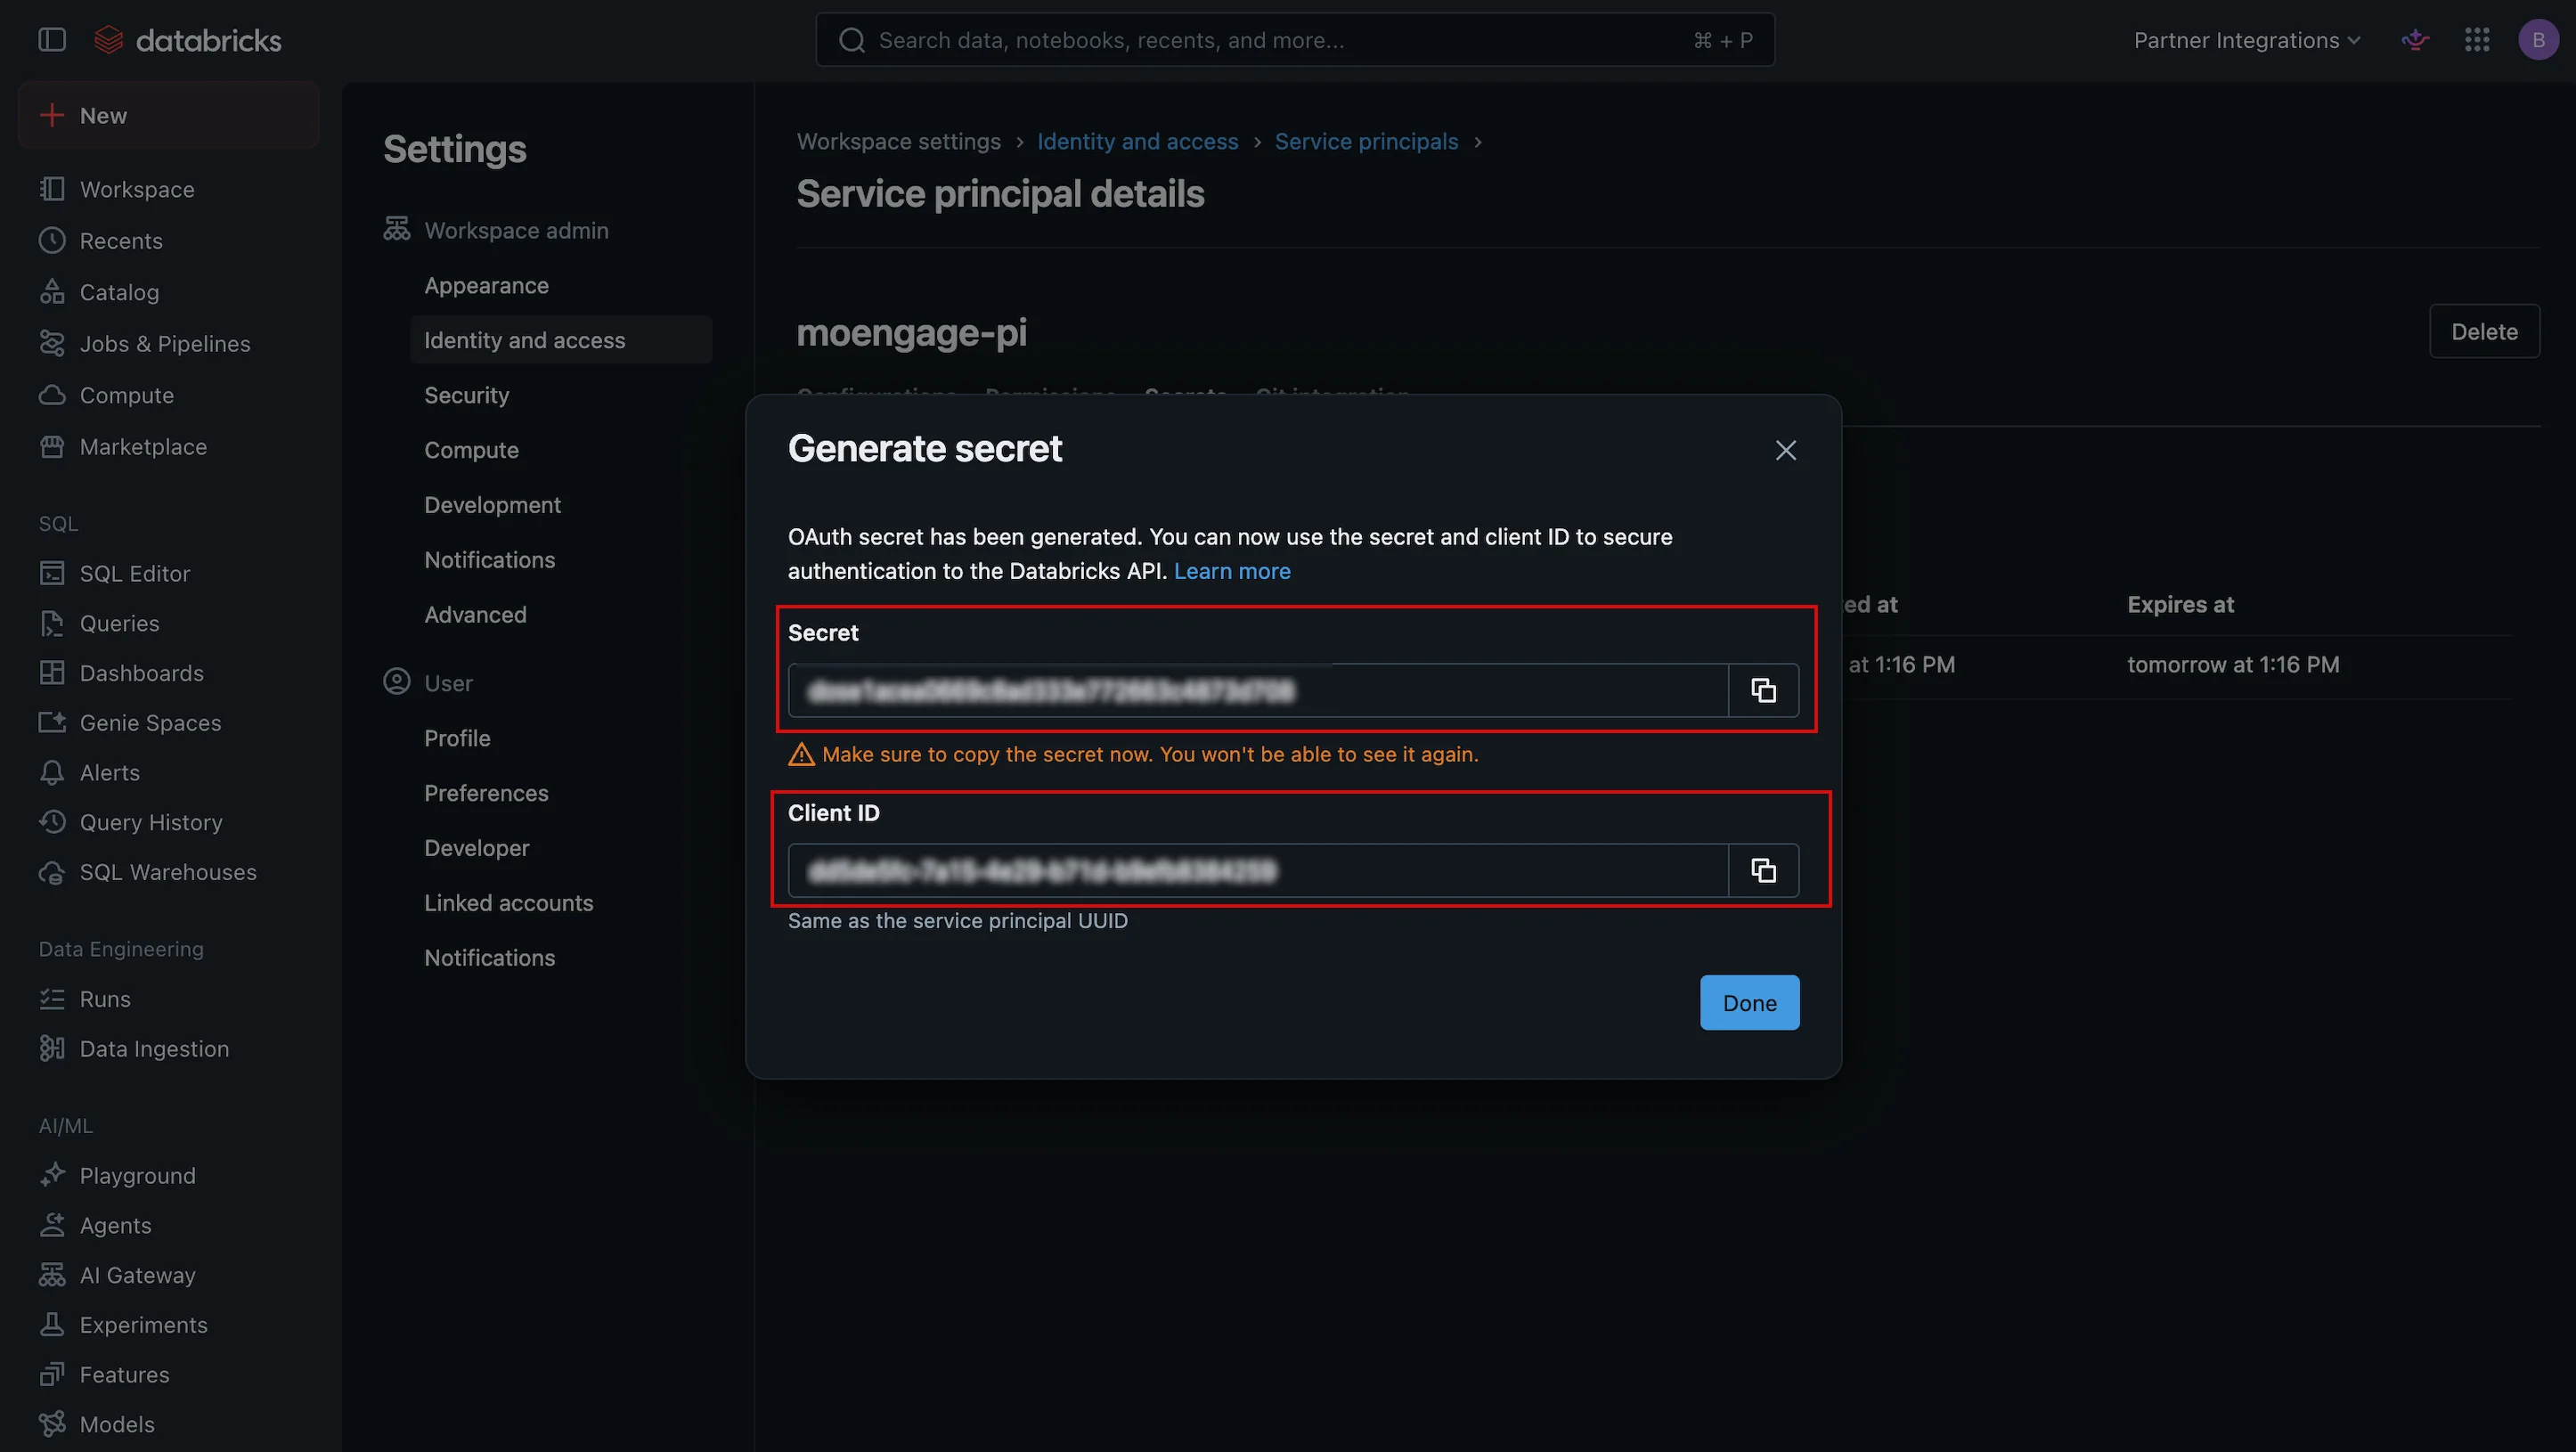Viewport: 2576px width, 1452px height.
Task: Open Catalog icon in sidebar
Action: pos(52,292)
